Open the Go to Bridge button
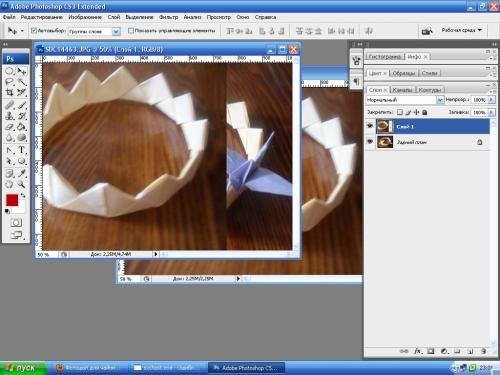 (427, 31)
